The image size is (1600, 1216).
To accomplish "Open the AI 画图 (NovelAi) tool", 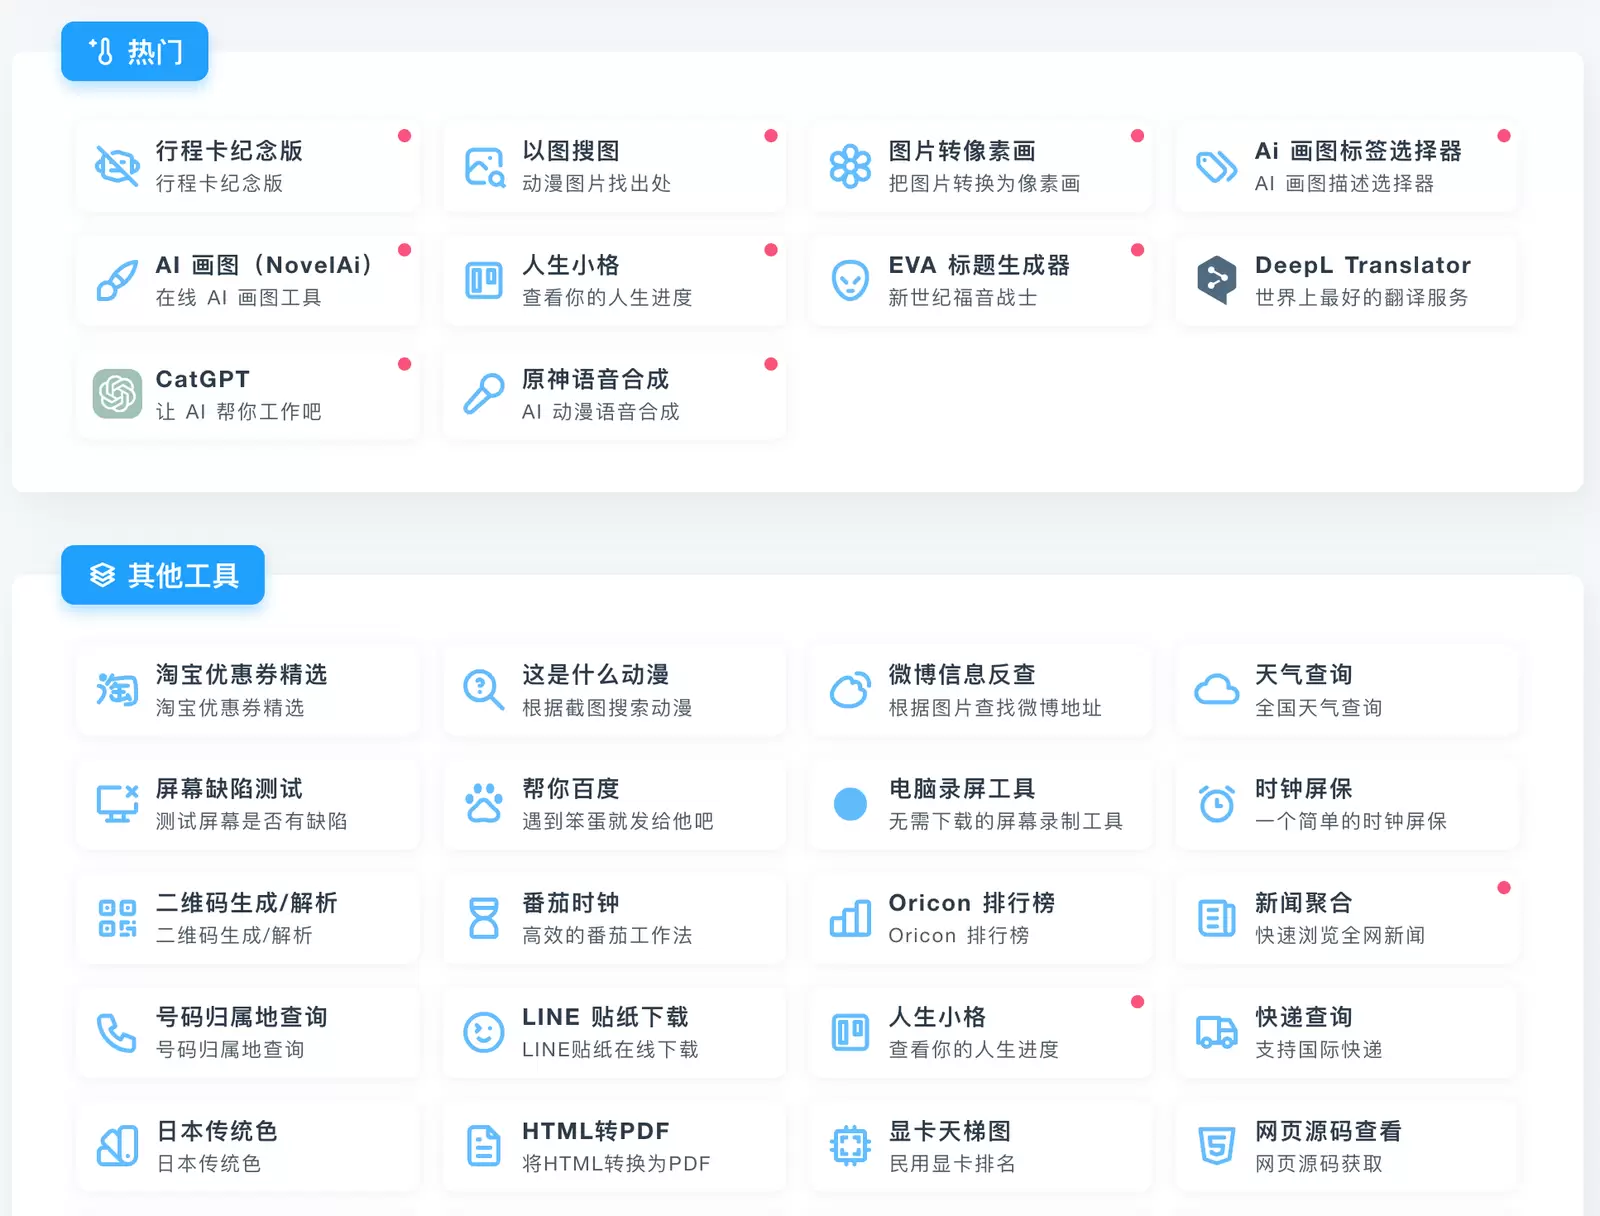I will coord(247,280).
